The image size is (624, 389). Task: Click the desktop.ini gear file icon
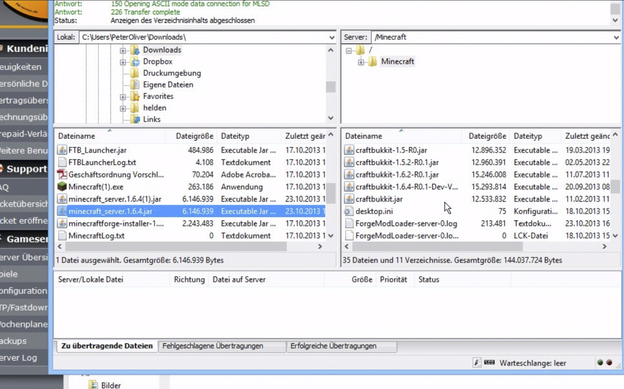click(x=349, y=211)
